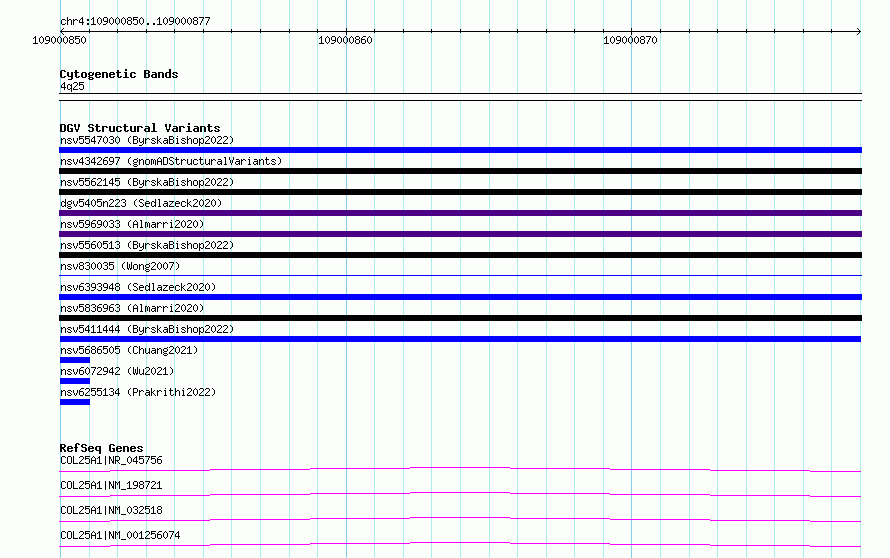This screenshot has height=558, width=890.
Task: Select the RefSeq Genes track title
Action: [x=101, y=448]
